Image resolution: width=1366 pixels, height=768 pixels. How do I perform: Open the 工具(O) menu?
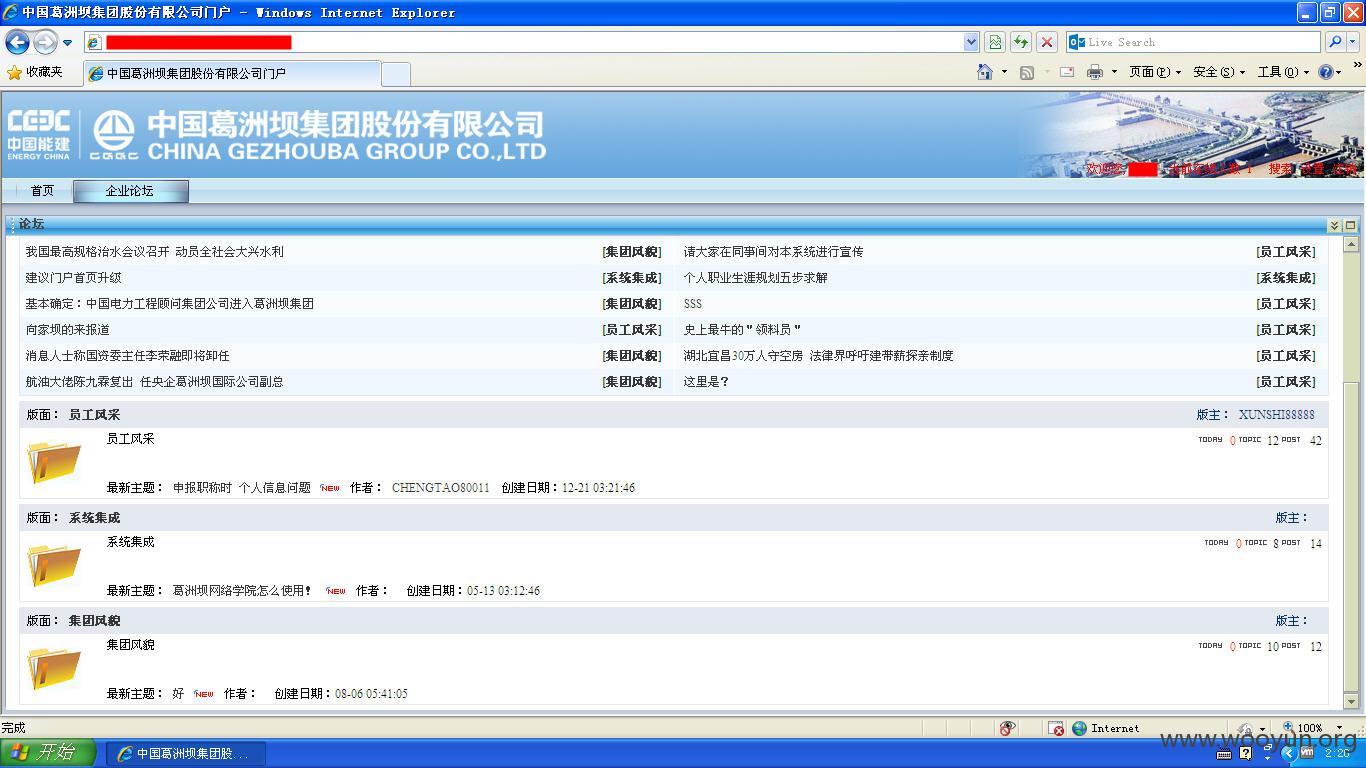click(1283, 72)
